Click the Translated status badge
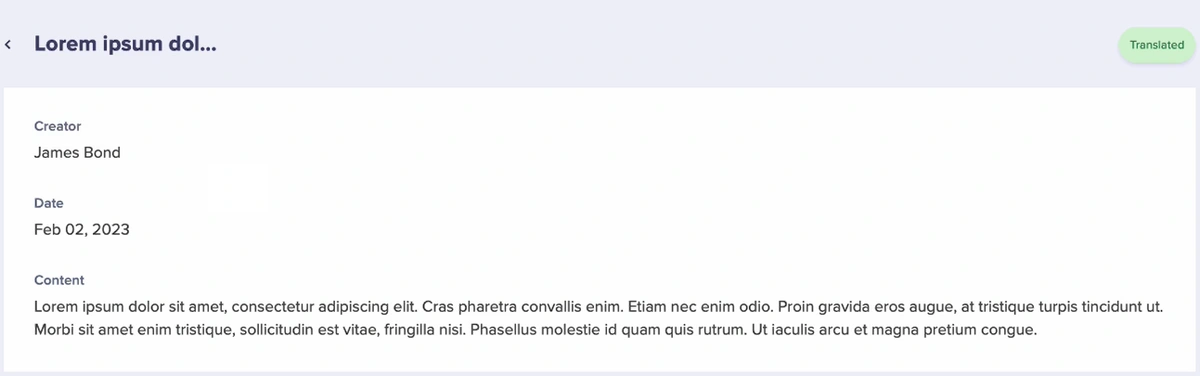1200x376 pixels. point(1157,45)
